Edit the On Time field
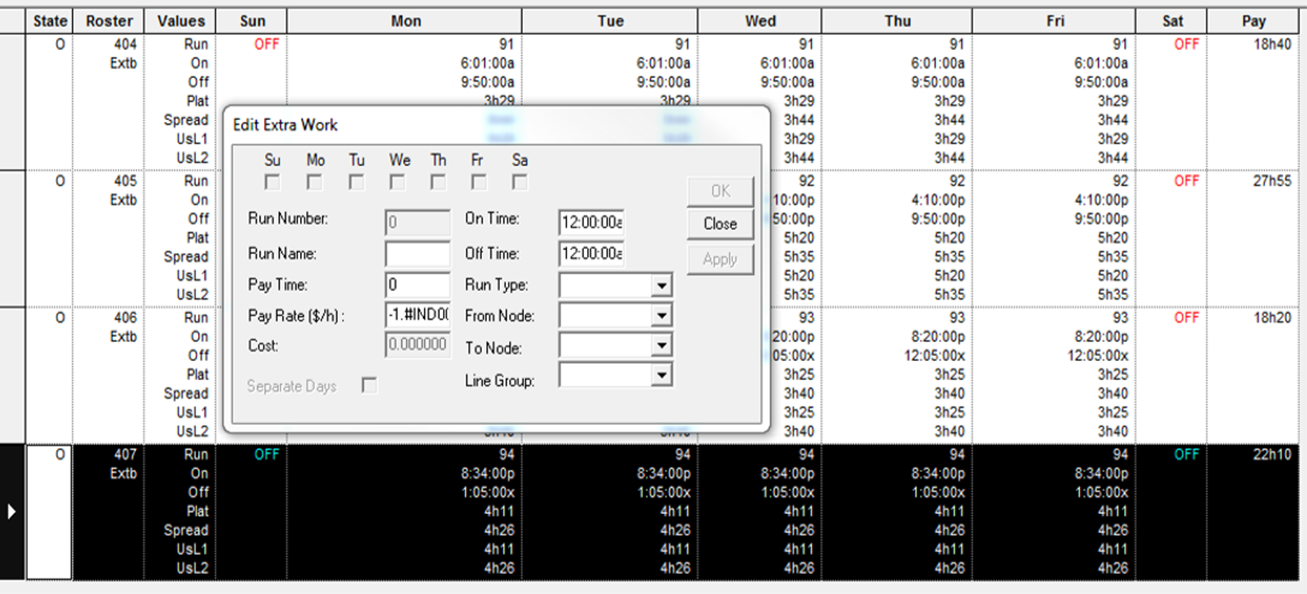 pos(591,223)
